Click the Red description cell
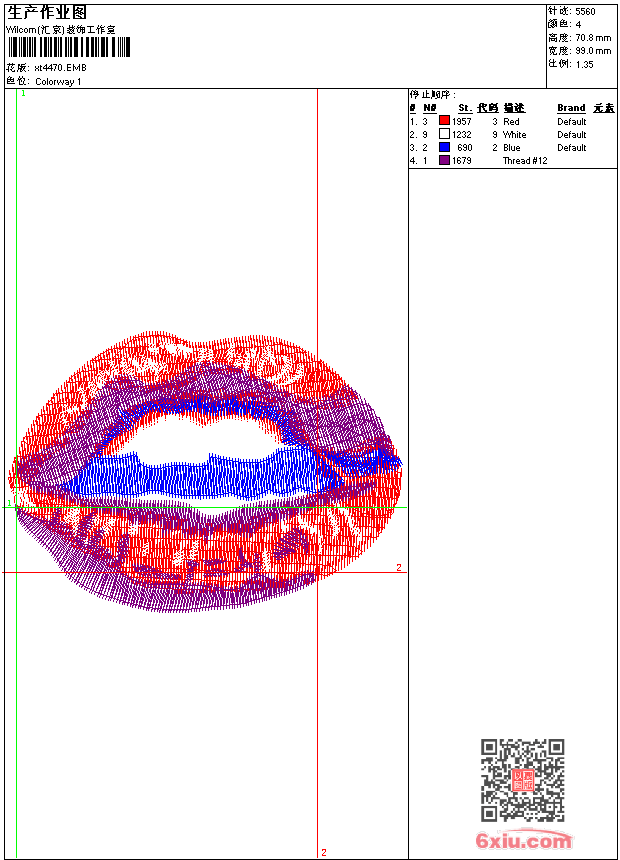 [x=511, y=122]
